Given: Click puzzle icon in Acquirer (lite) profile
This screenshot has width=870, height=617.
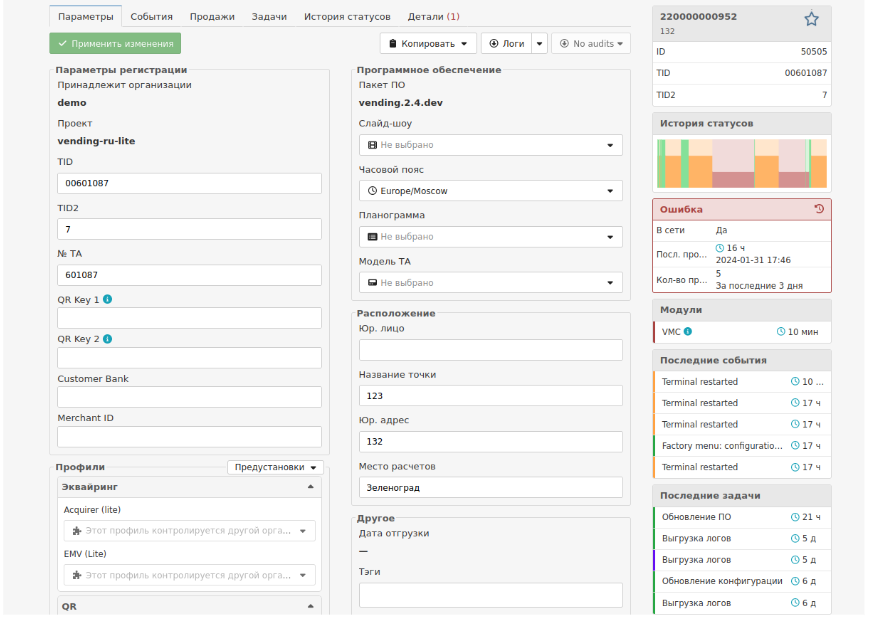Looking at the screenshot, I should (77, 530).
